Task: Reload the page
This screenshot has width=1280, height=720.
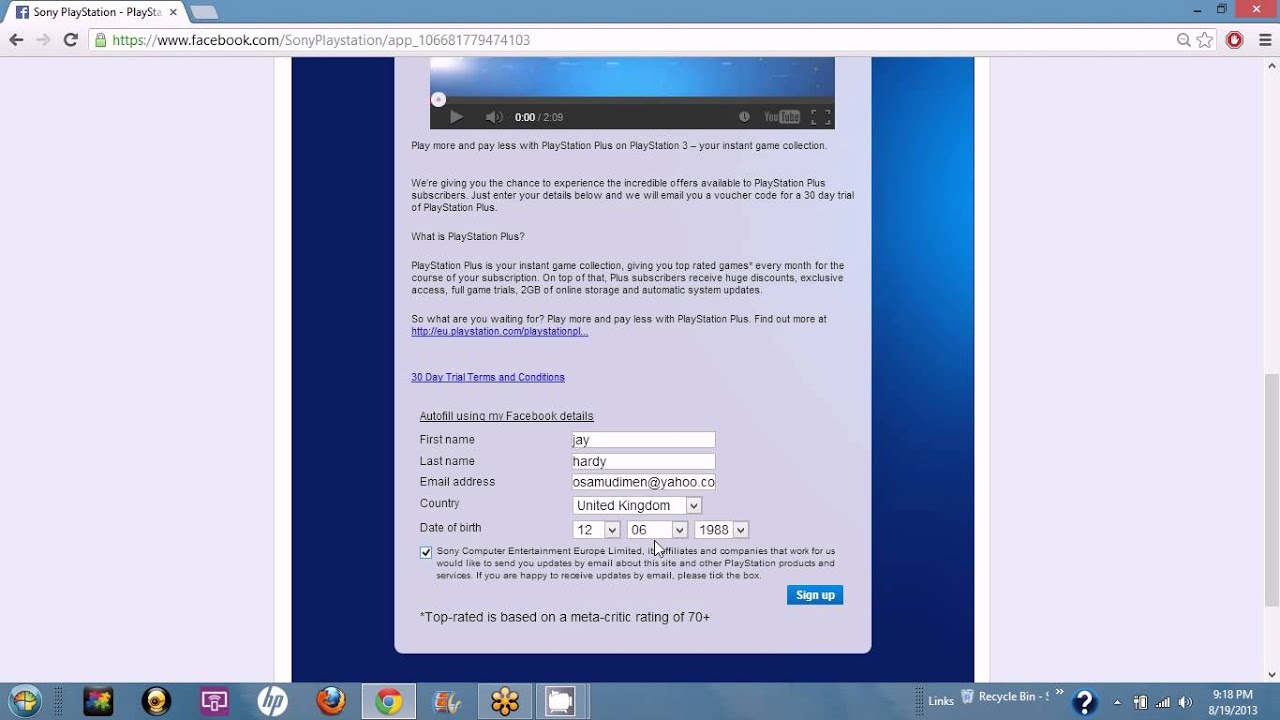Action: pyautogui.click(x=70, y=40)
